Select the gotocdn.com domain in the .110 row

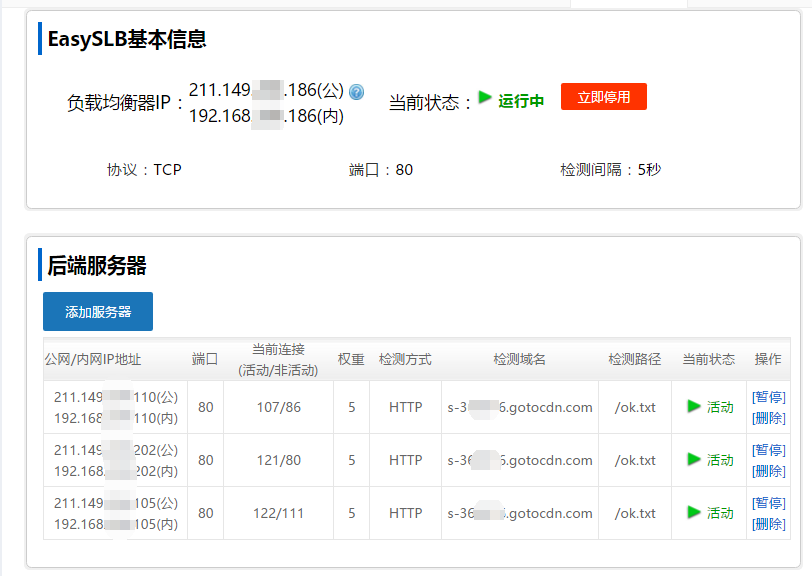(x=520, y=407)
